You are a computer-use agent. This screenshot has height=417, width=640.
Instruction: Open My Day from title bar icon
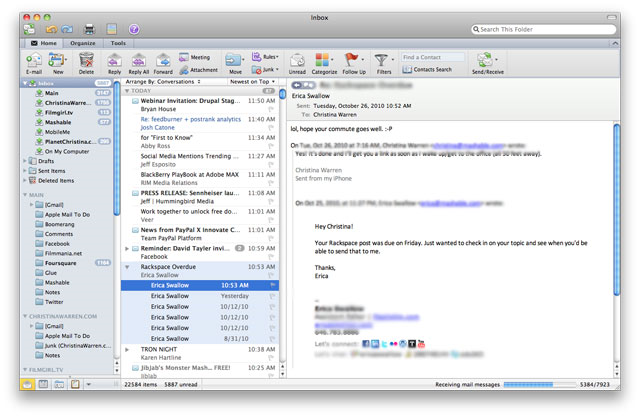click(111, 29)
